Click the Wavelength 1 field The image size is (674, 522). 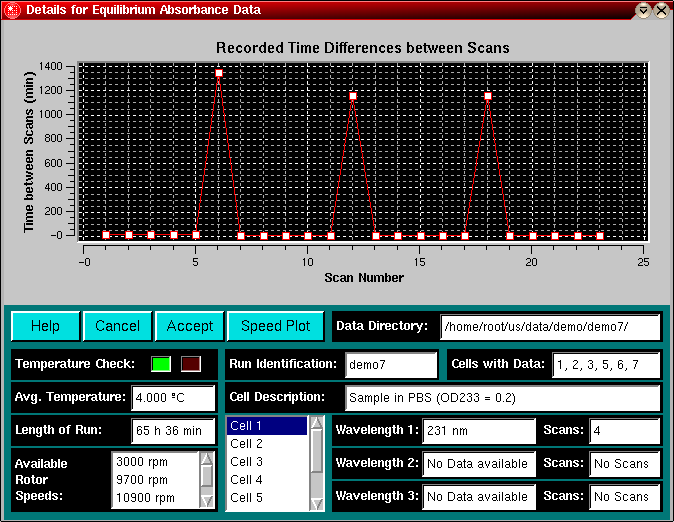[479, 430]
